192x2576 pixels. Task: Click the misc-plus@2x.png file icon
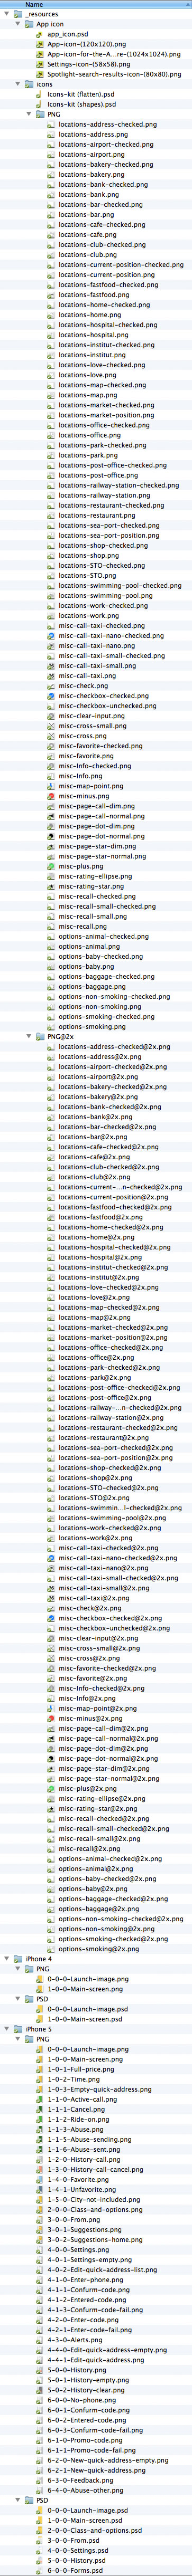pos(51,1788)
